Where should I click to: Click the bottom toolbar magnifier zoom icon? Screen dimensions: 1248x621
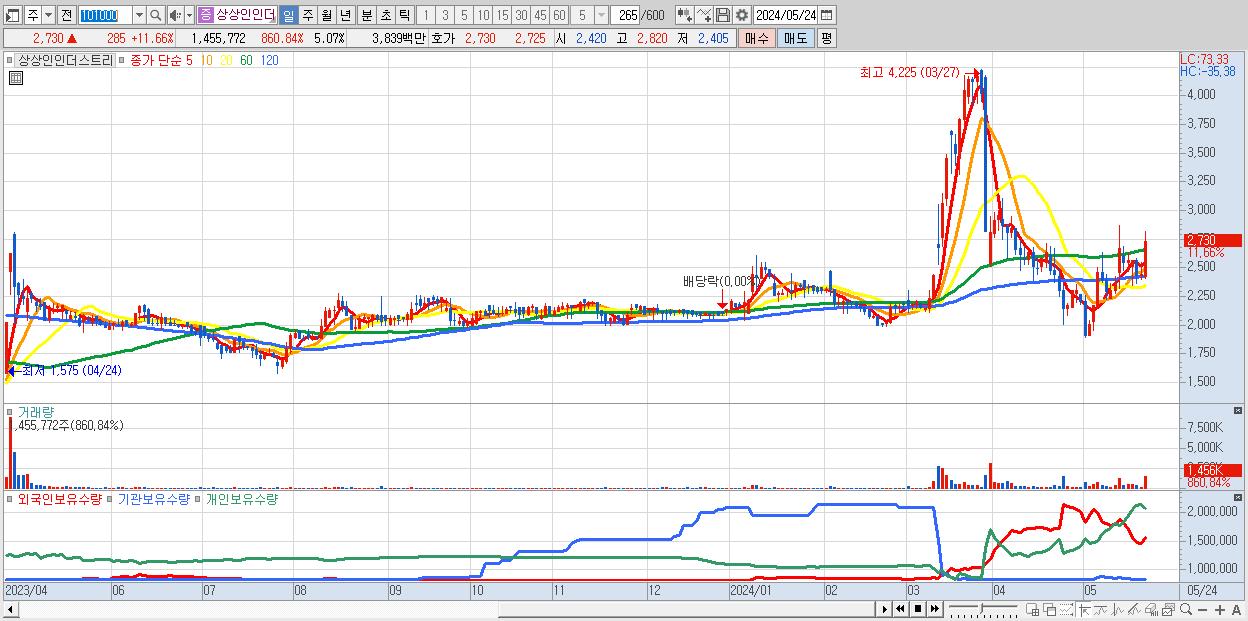(x=1186, y=610)
